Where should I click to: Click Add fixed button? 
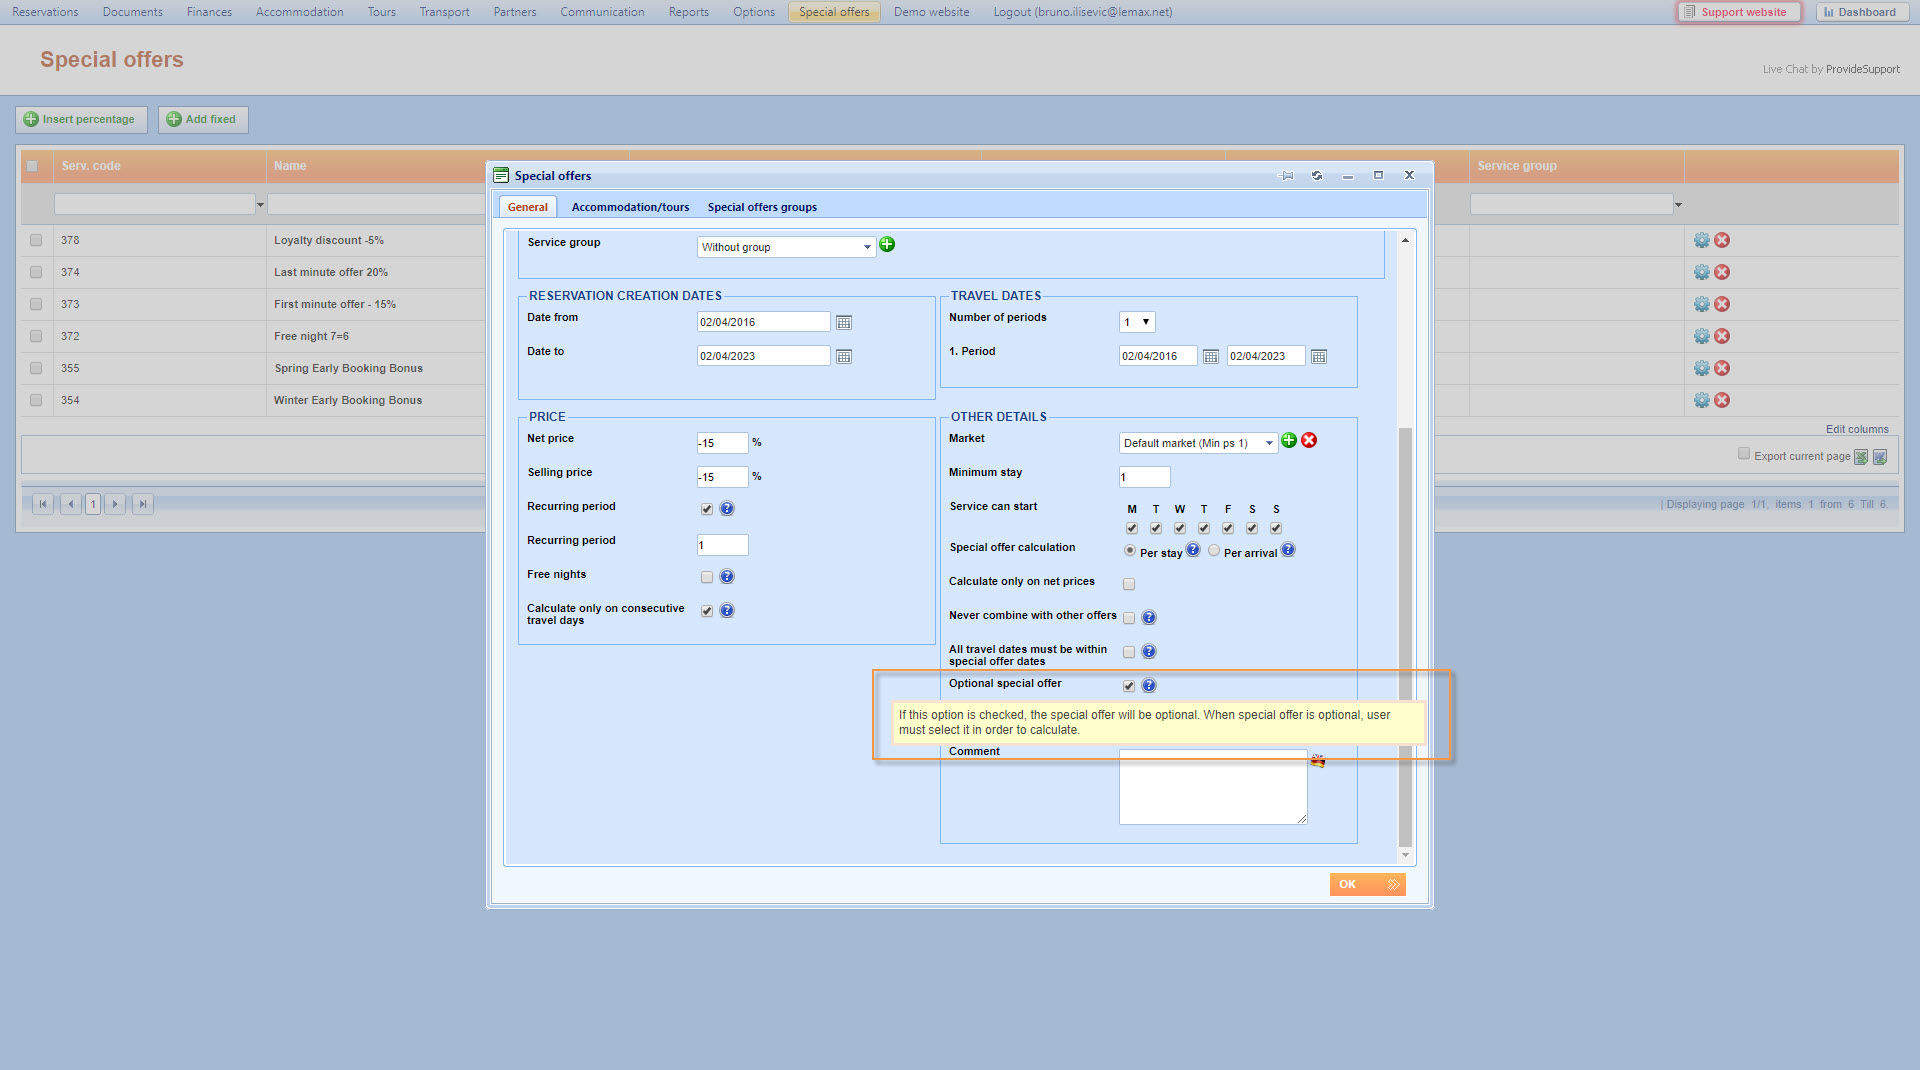pyautogui.click(x=203, y=119)
